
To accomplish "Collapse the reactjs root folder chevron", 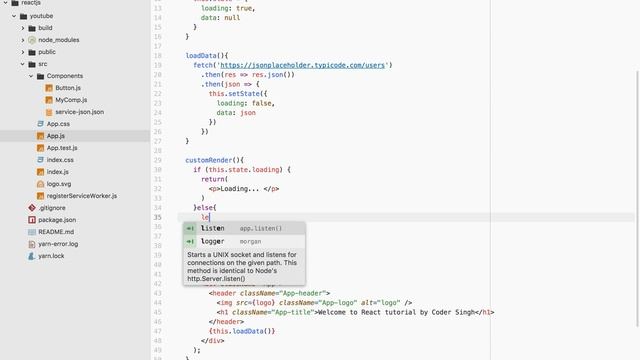I will click(x=6, y=3).
